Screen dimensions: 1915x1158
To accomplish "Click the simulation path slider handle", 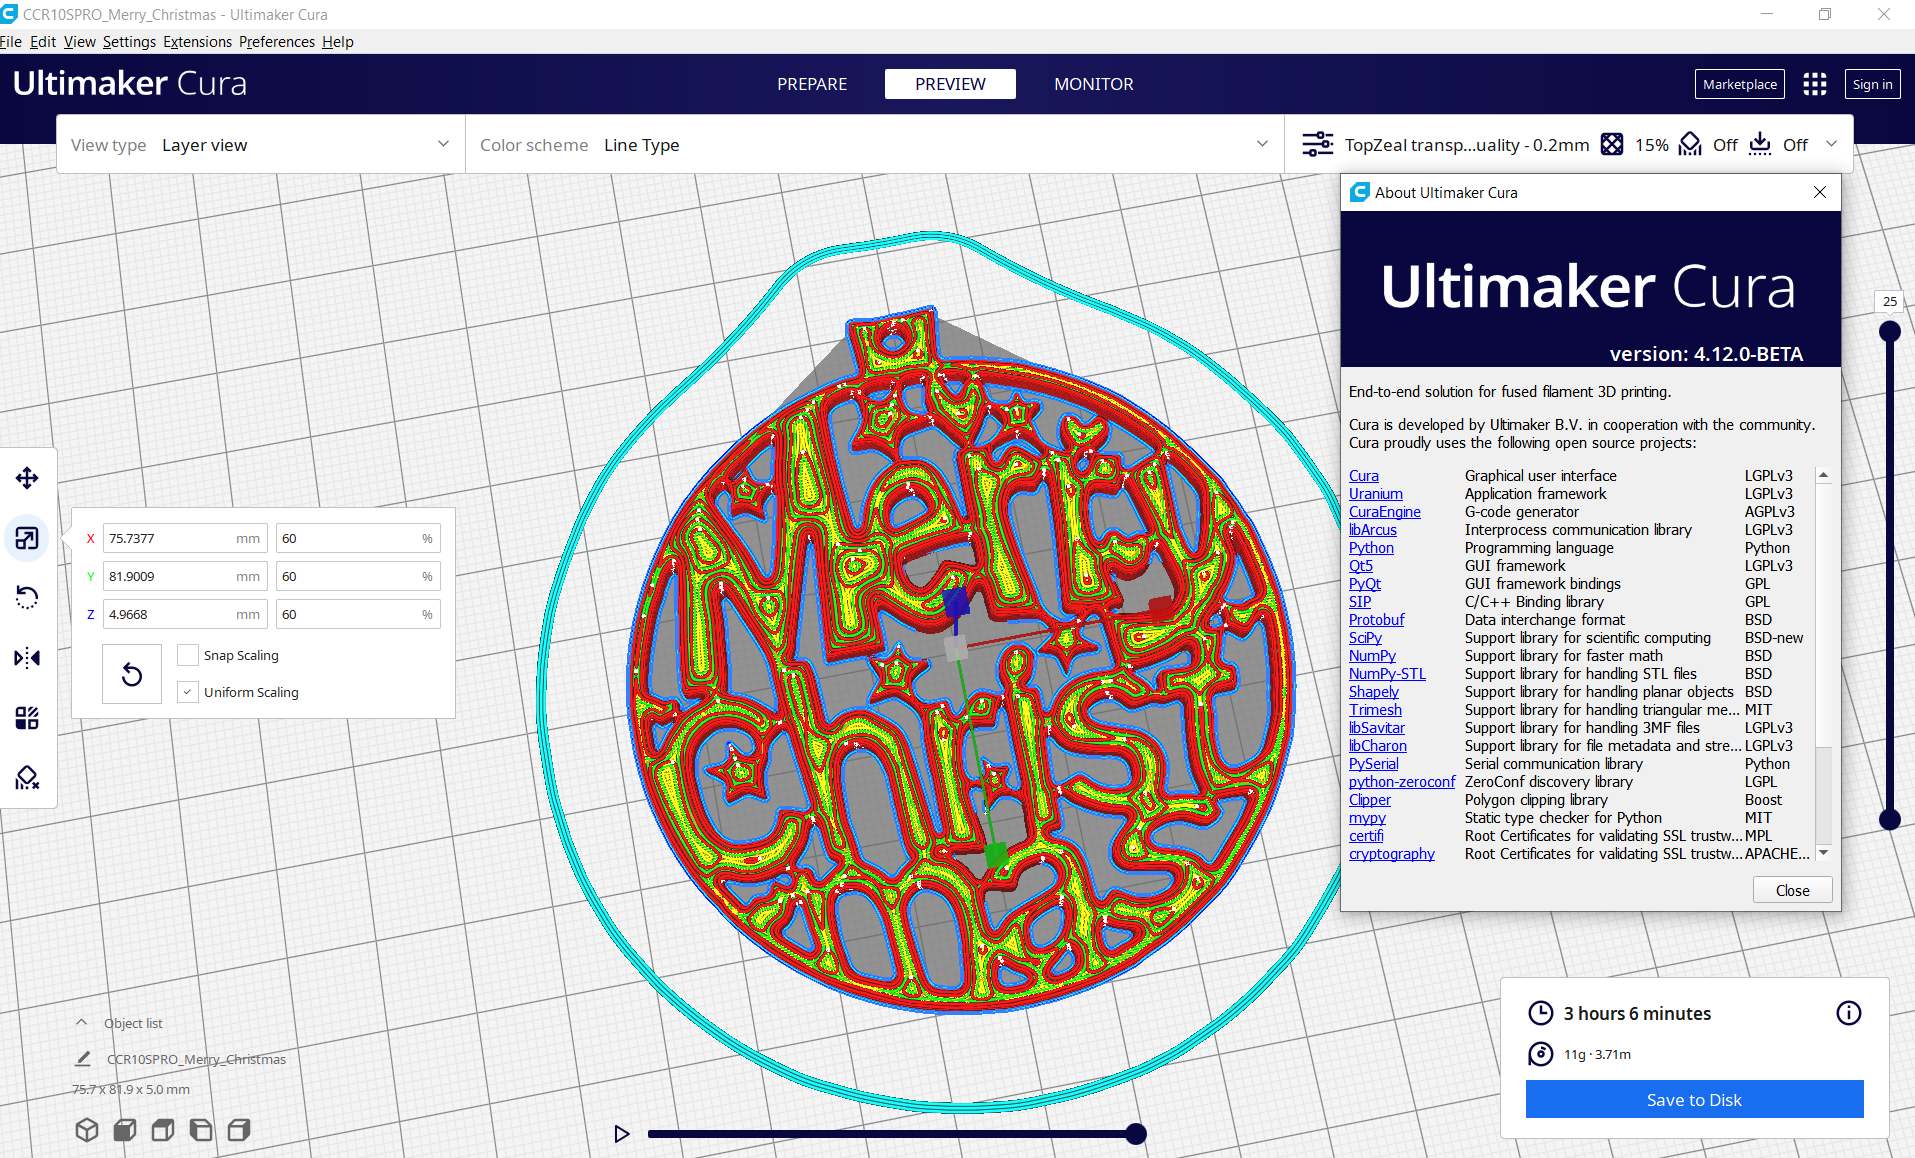I will [x=1135, y=1134].
